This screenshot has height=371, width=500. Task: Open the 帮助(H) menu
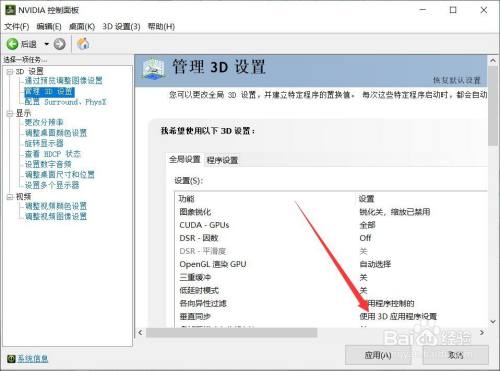[x=161, y=27]
